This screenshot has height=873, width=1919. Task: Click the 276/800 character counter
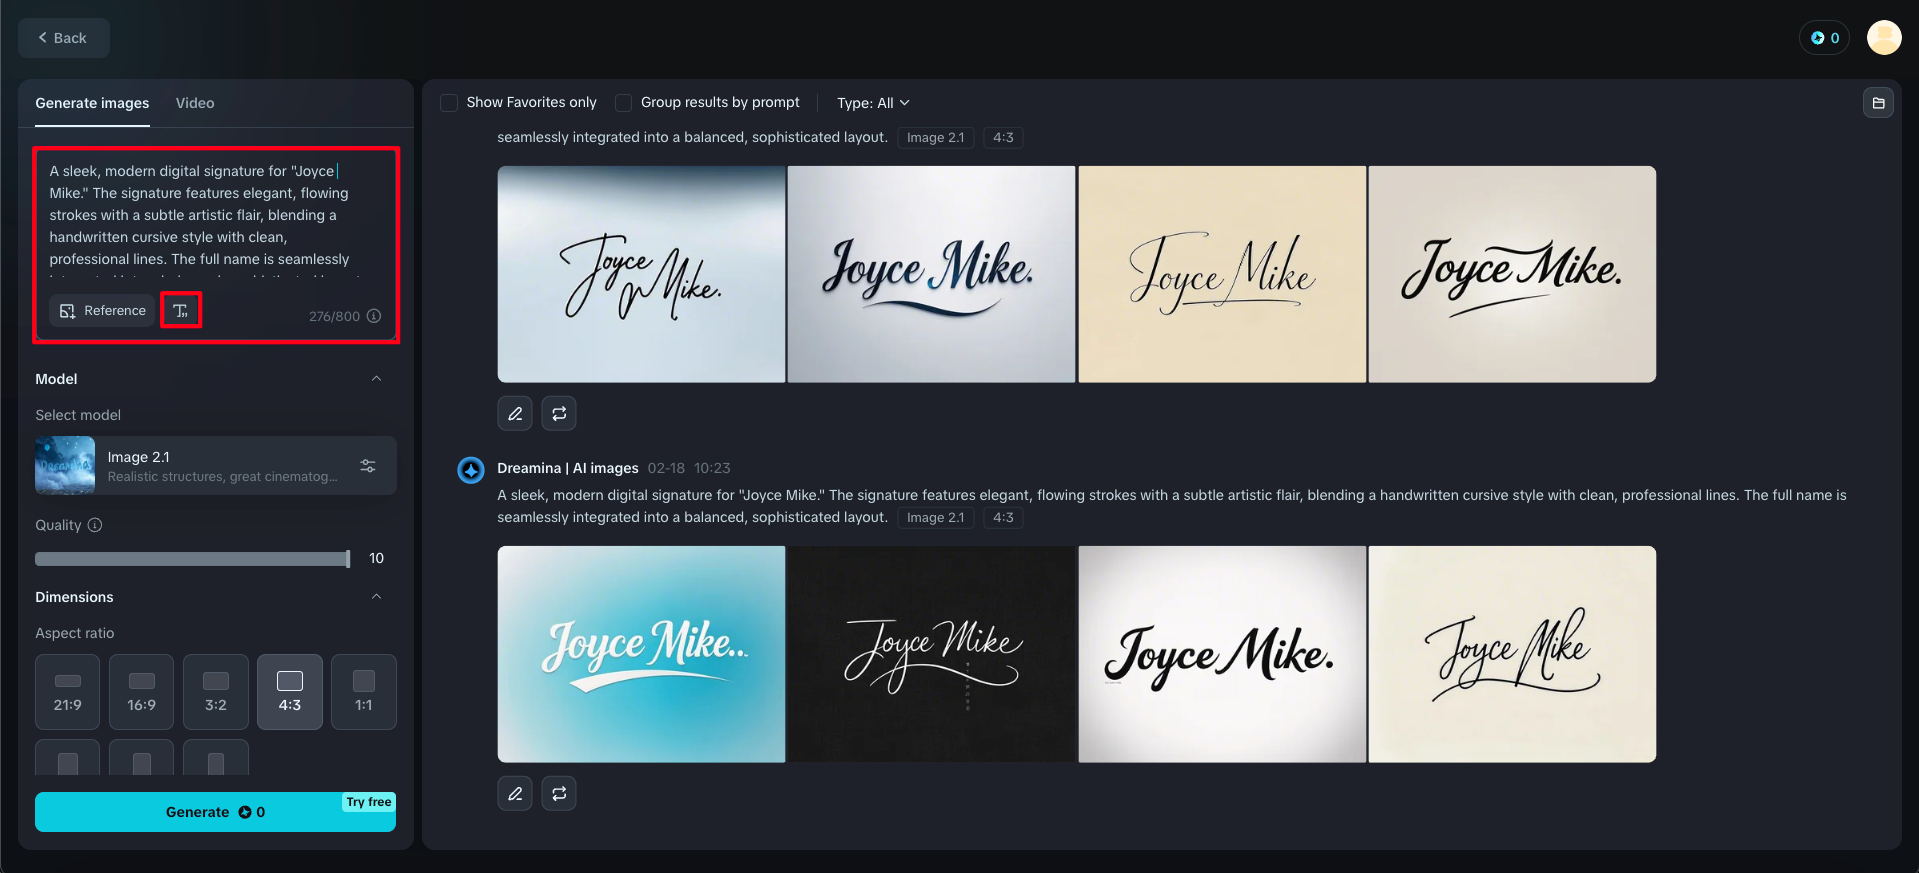334,316
